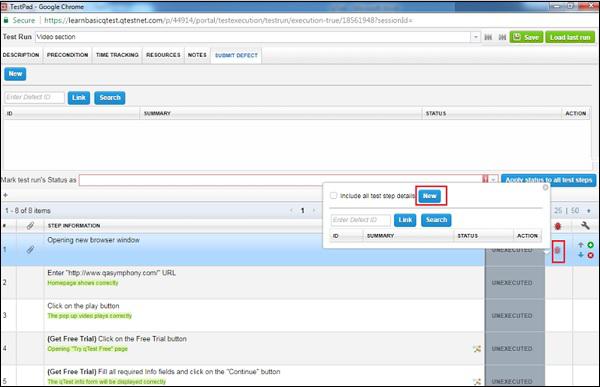Click Load last run button
Viewport: 600px width, 387px height.
pyautogui.click(x=570, y=37)
